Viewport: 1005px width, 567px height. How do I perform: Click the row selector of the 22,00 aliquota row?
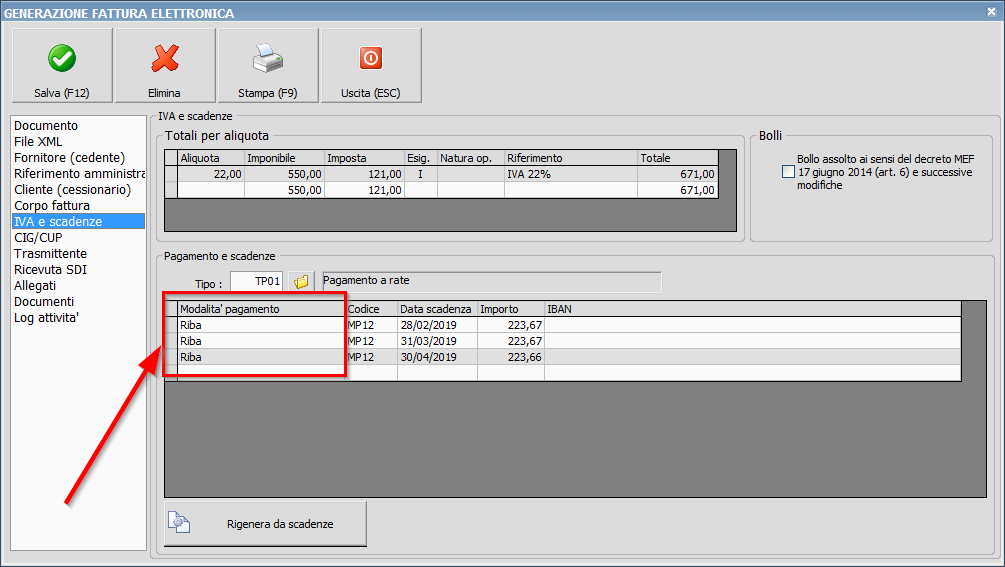pyautogui.click(x=171, y=174)
